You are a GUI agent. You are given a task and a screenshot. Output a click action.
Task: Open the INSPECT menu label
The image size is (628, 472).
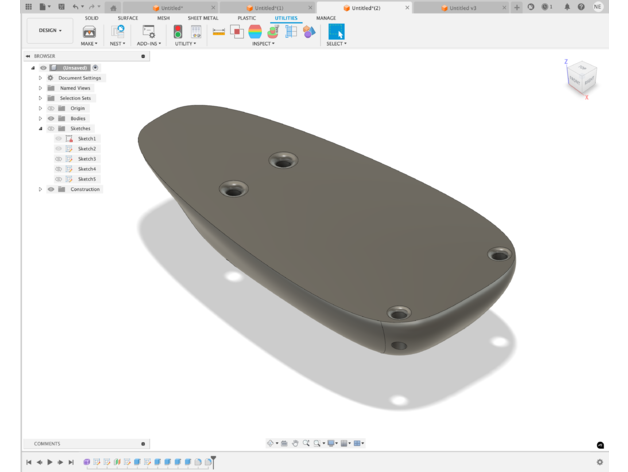click(x=263, y=44)
